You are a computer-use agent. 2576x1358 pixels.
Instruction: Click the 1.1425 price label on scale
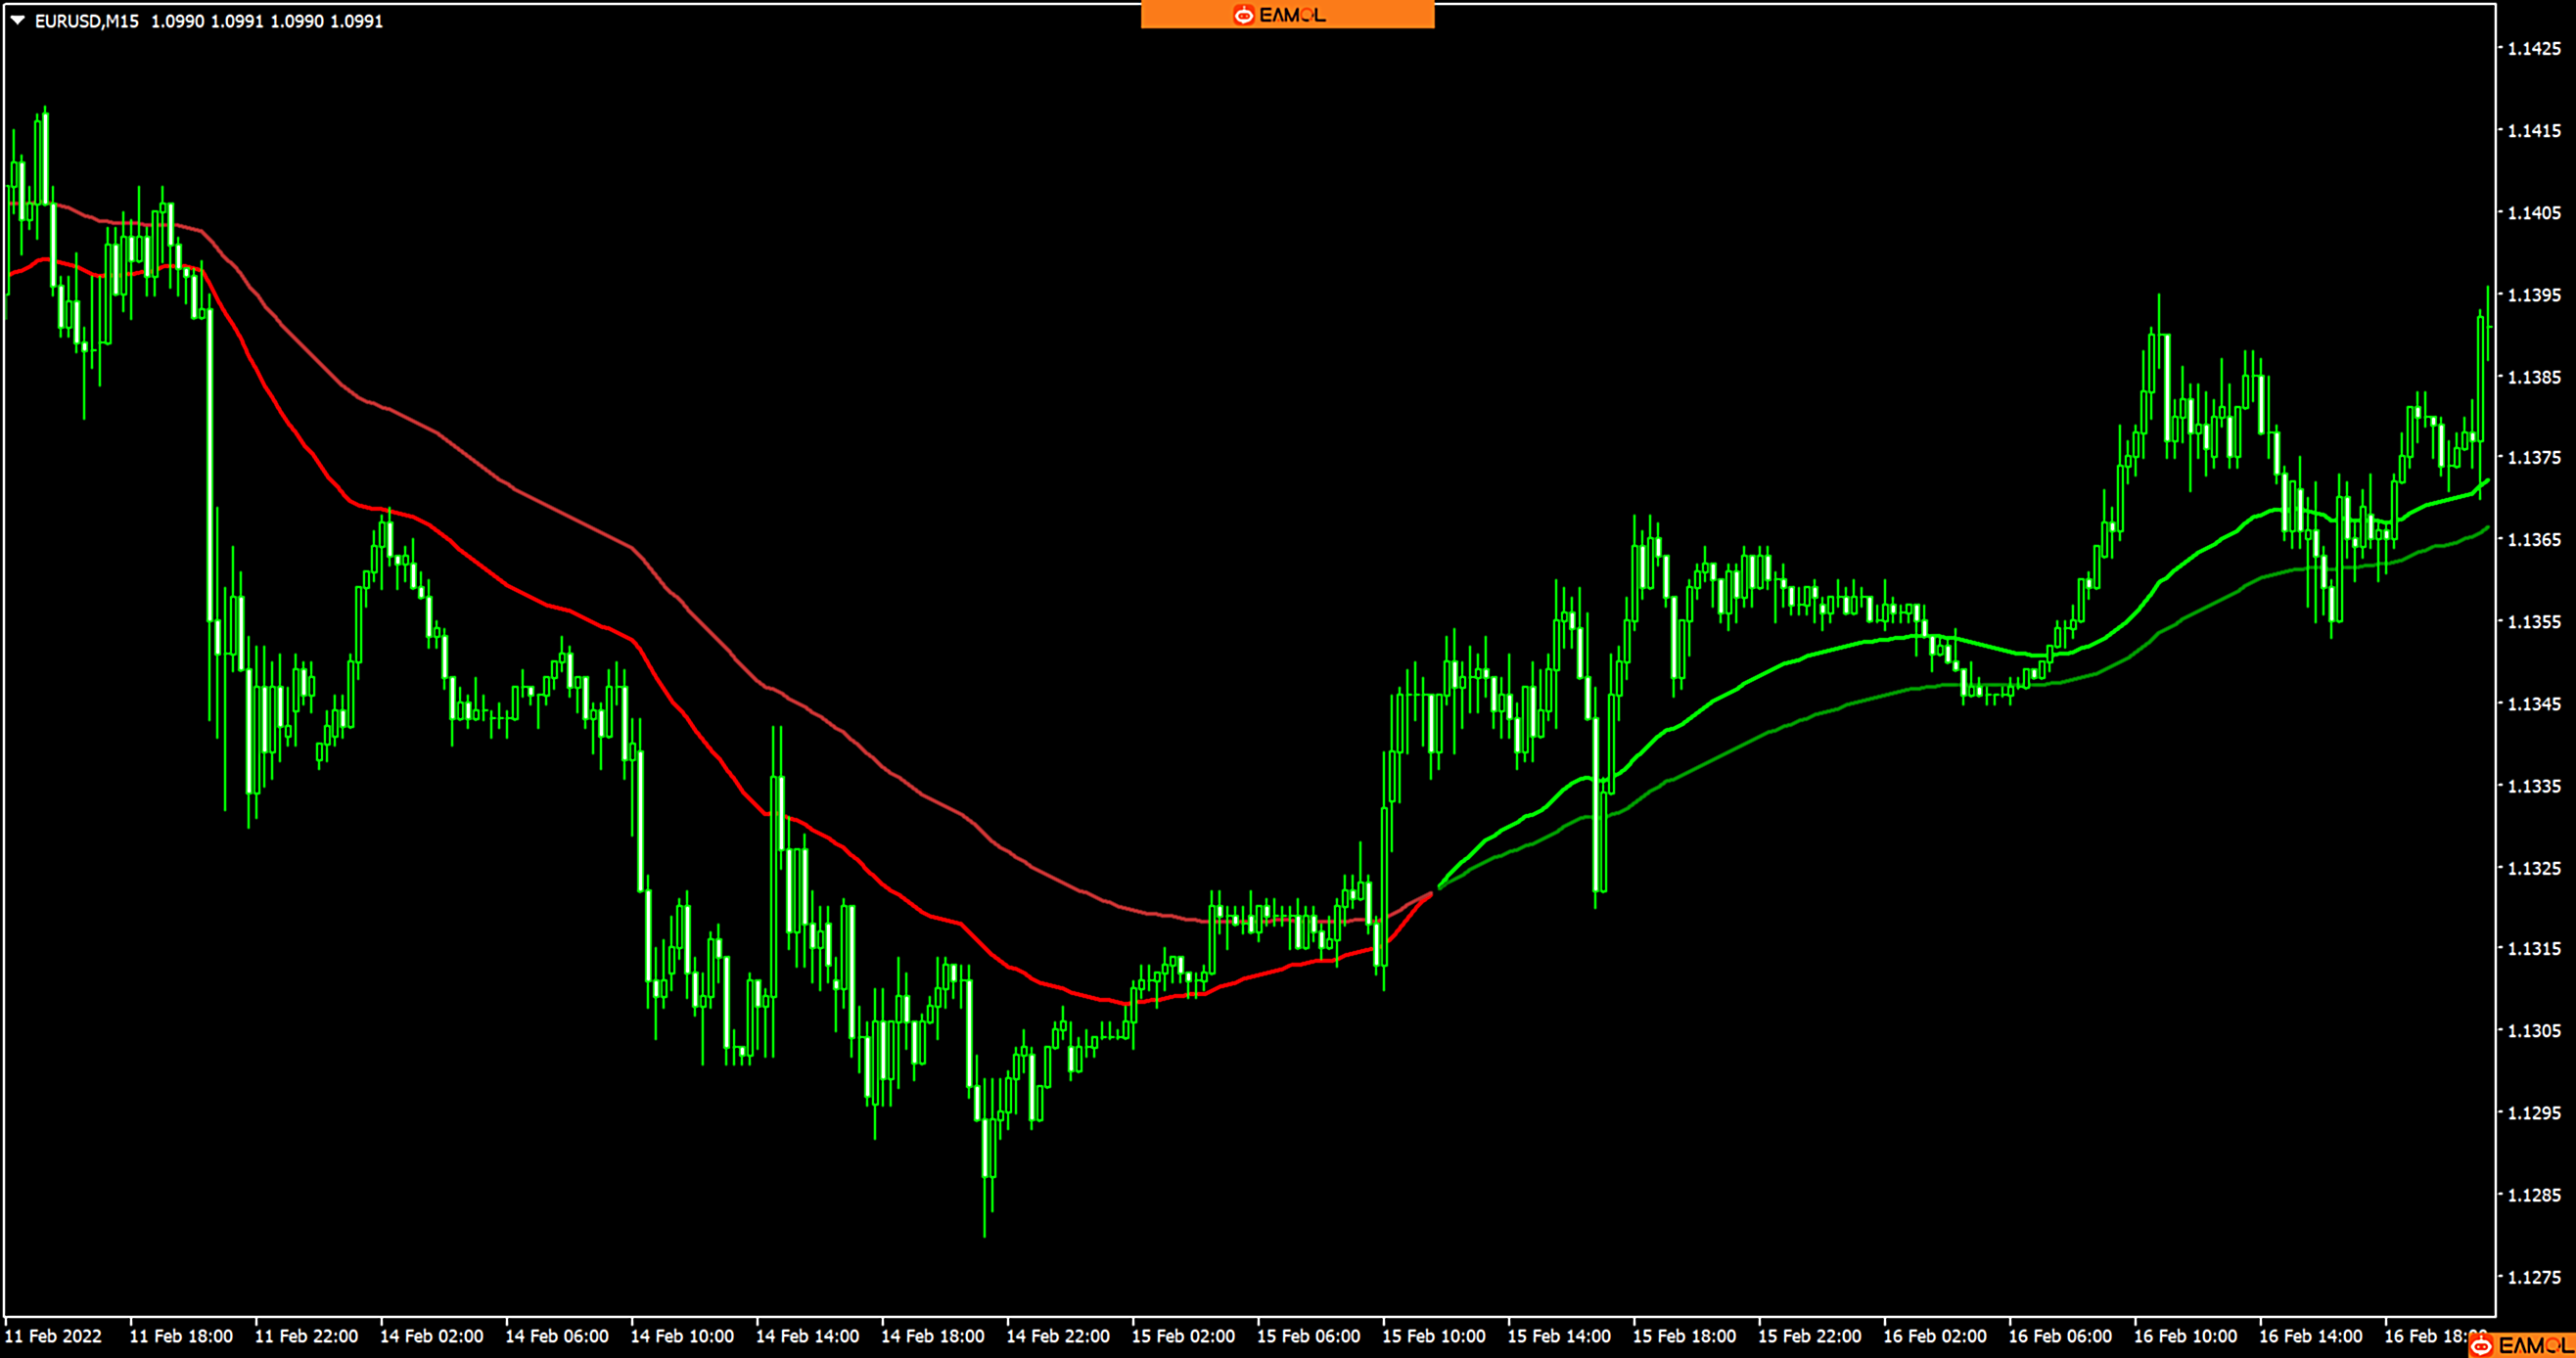(2534, 49)
